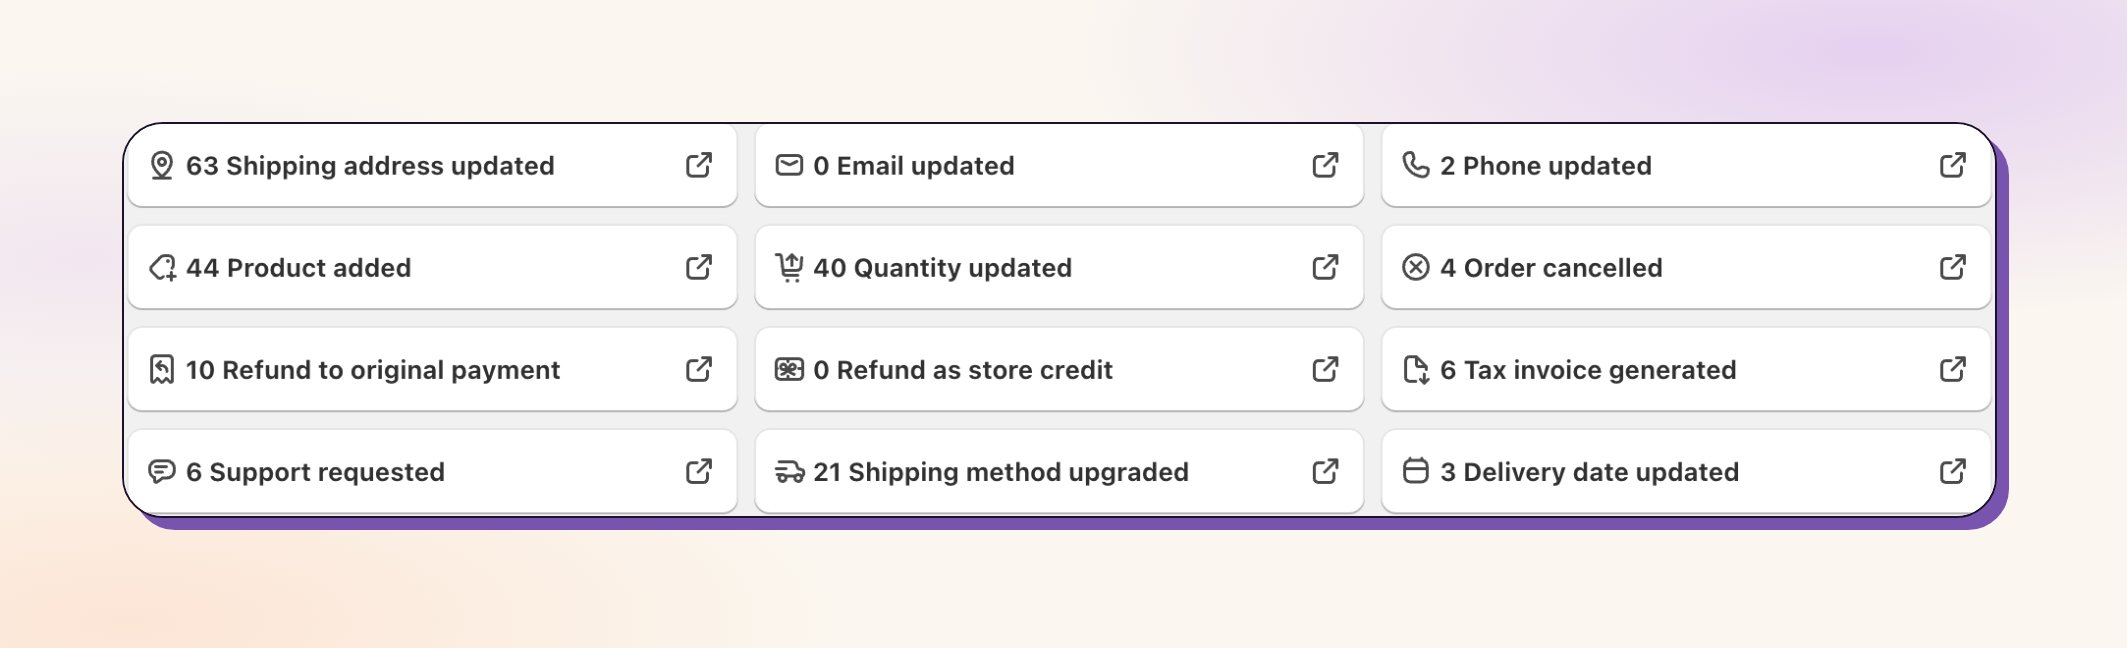2127x648 pixels.
Task: Click the phone handset icon
Action: (1416, 165)
